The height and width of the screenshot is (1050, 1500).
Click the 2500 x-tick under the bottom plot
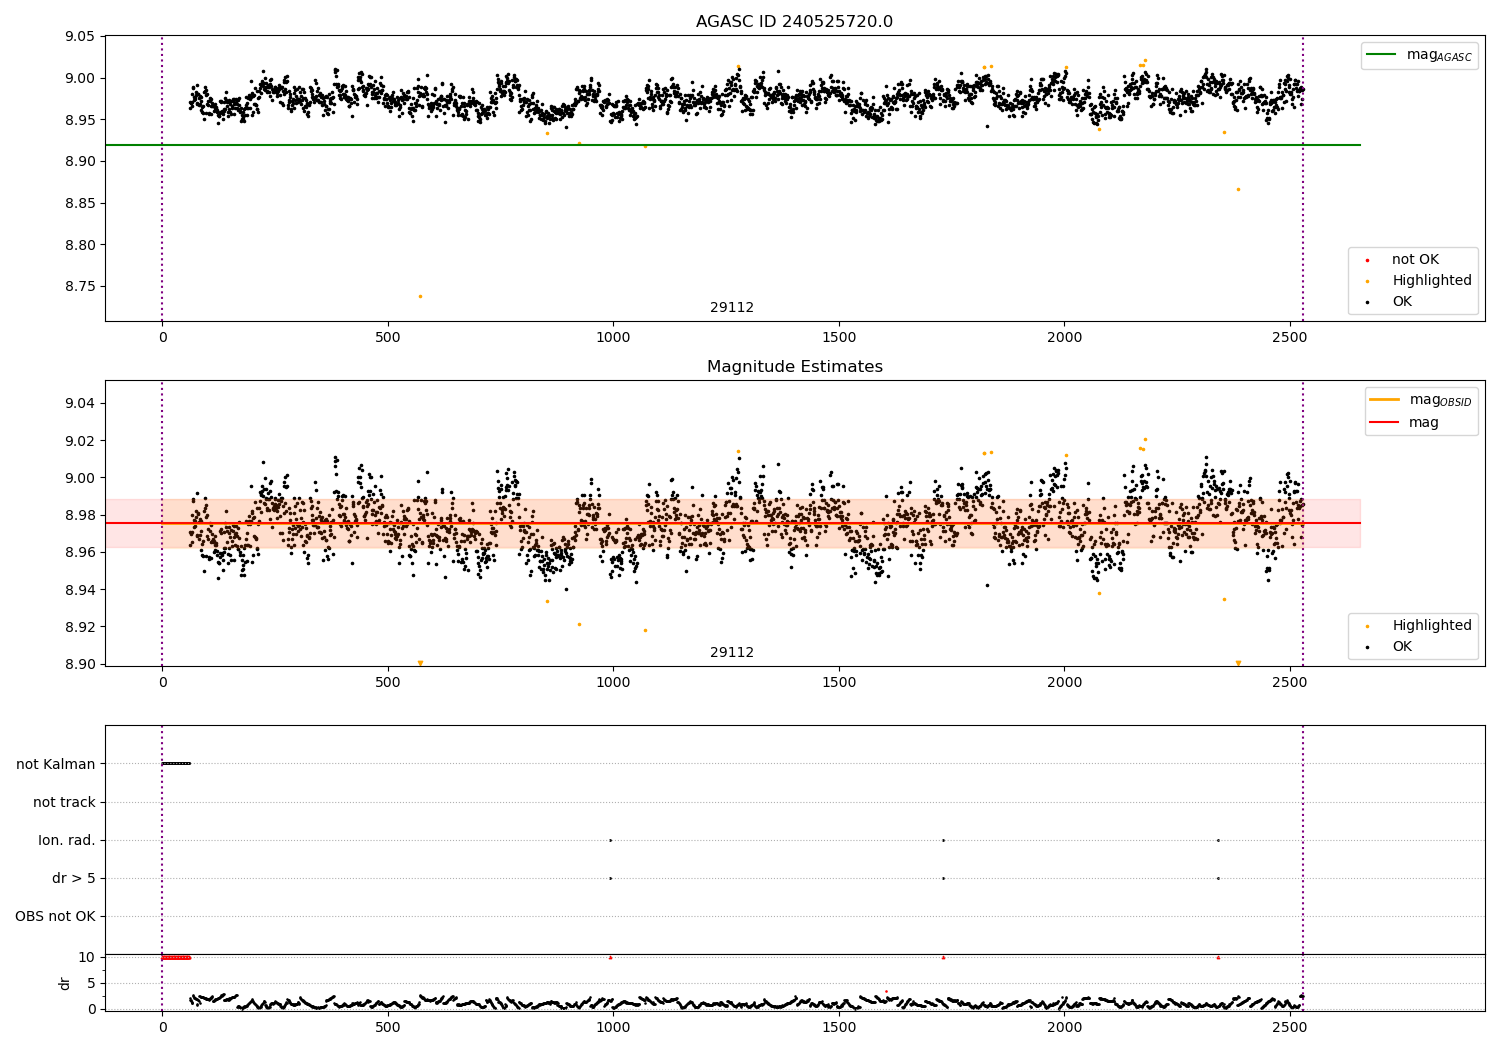pos(1290,1027)
